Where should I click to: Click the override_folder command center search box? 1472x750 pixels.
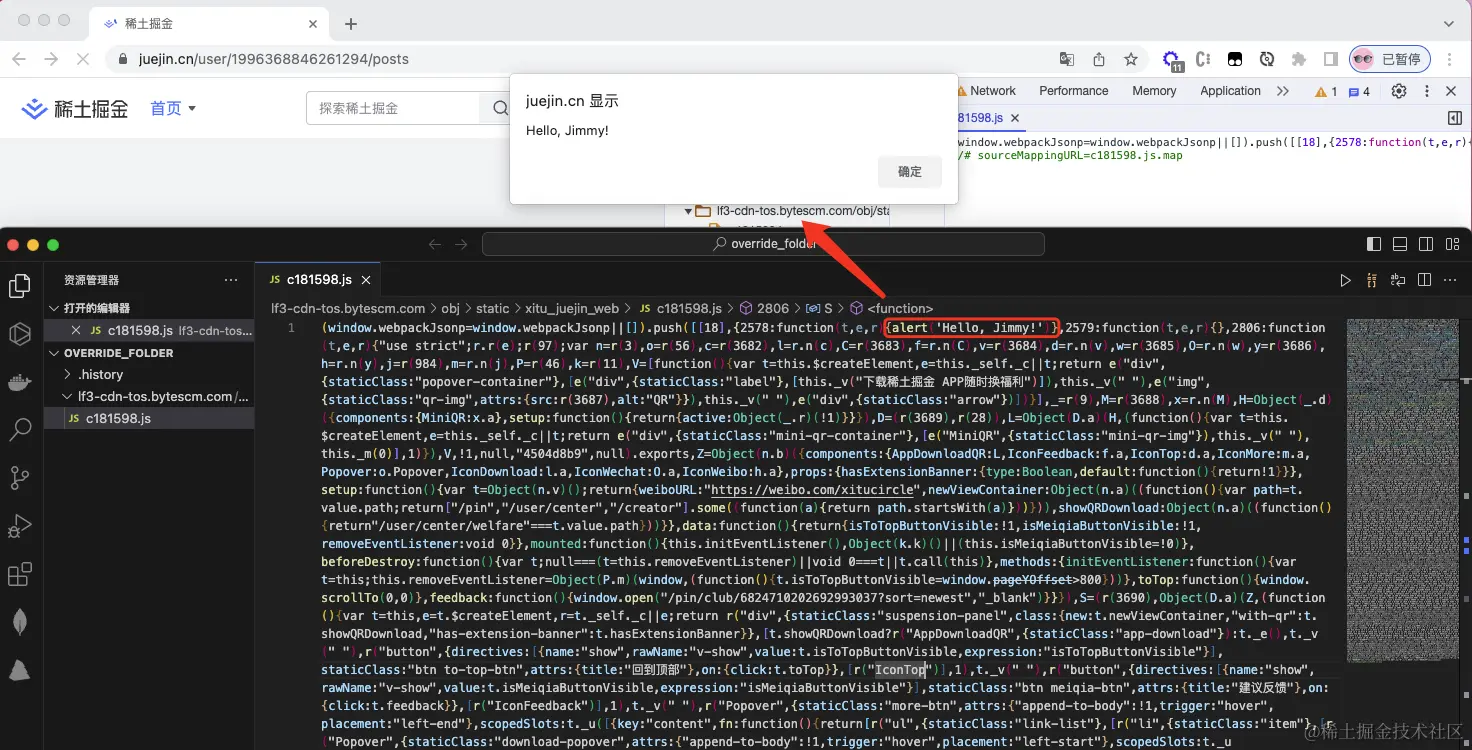coord(763,244)
